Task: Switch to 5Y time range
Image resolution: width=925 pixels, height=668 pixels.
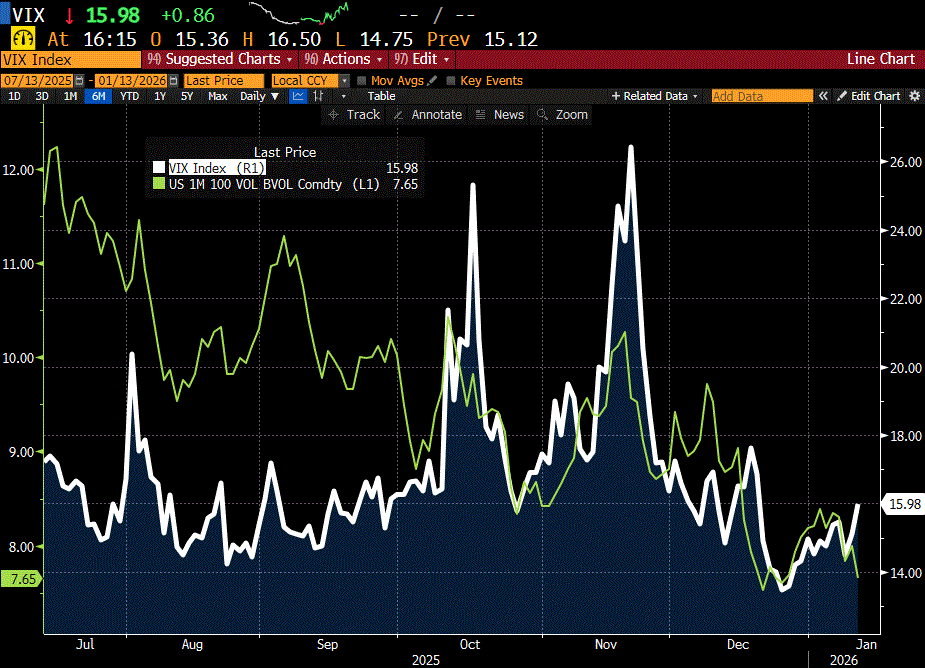Action: point(187,96)
